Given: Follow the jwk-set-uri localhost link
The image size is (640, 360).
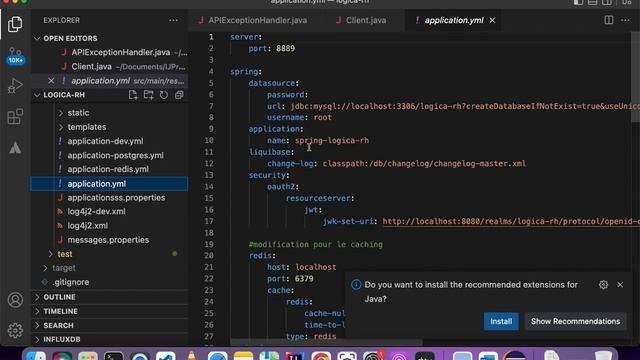Looking at the screenshot, I should [511, 221].
